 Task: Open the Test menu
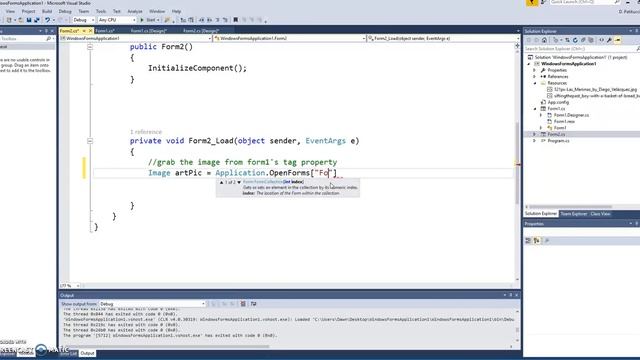tap(117, 11)
